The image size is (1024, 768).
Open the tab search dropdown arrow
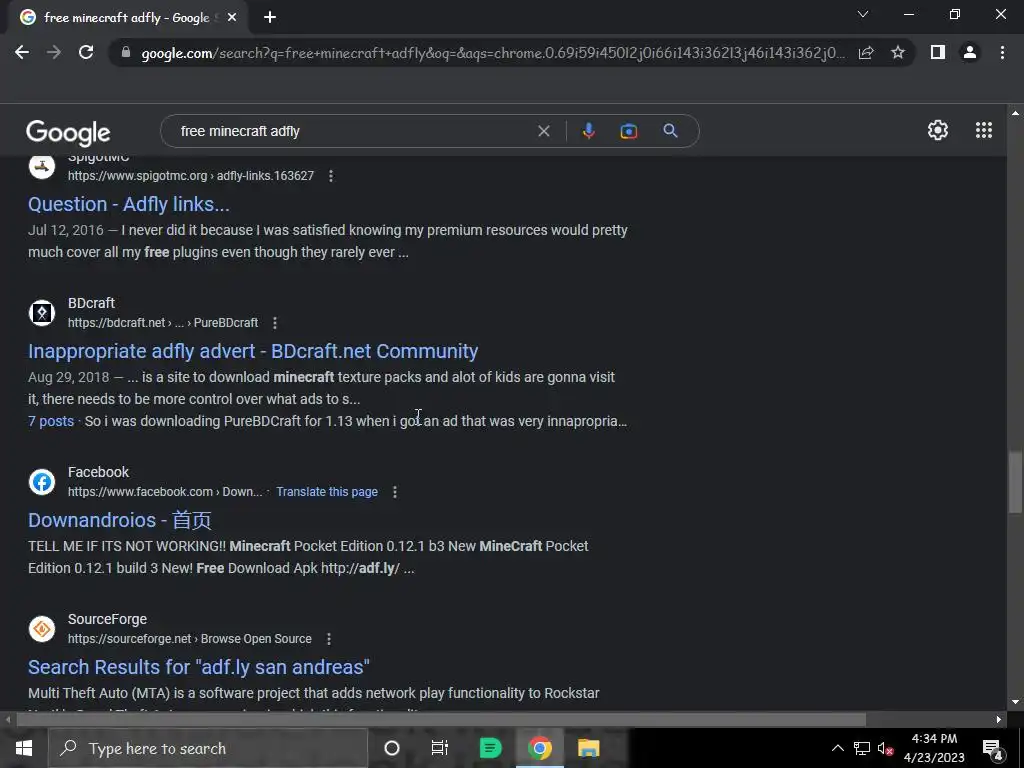tap(863, 14)
